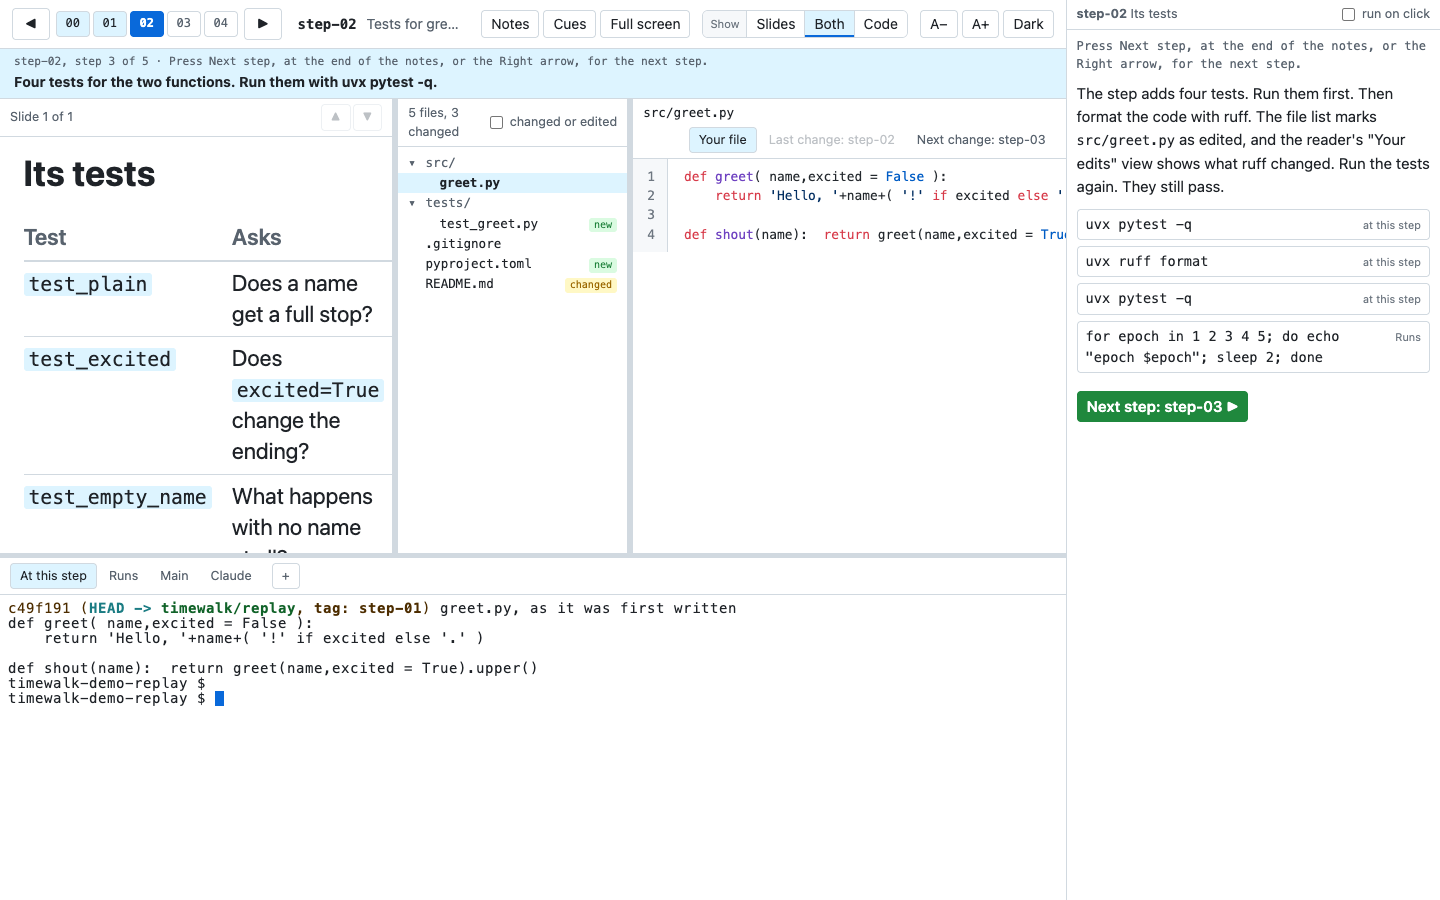Tick the changed or edited filter checkbox
This screenshot has height=900, width=1440.
pos(496,122)
